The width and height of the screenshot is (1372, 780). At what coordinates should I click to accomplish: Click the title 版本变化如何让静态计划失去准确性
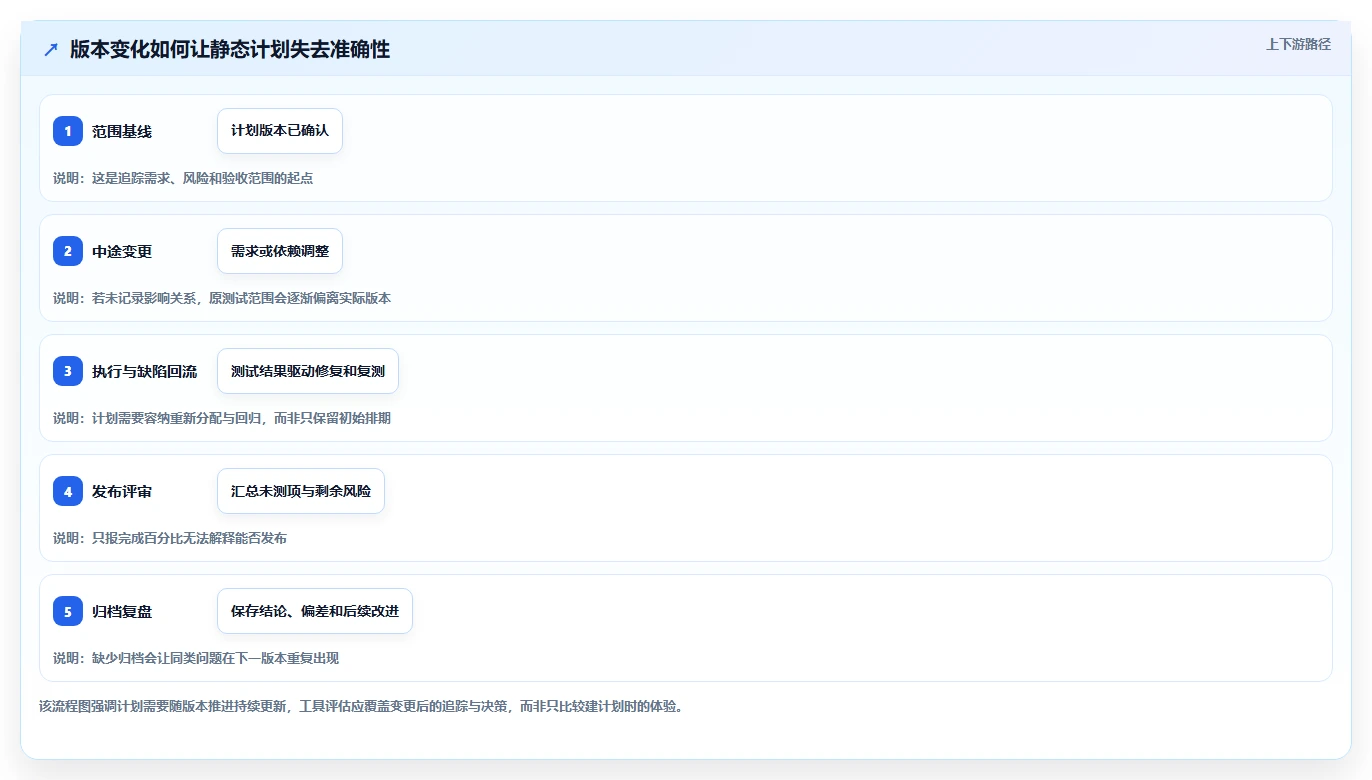tap(230, 50)
